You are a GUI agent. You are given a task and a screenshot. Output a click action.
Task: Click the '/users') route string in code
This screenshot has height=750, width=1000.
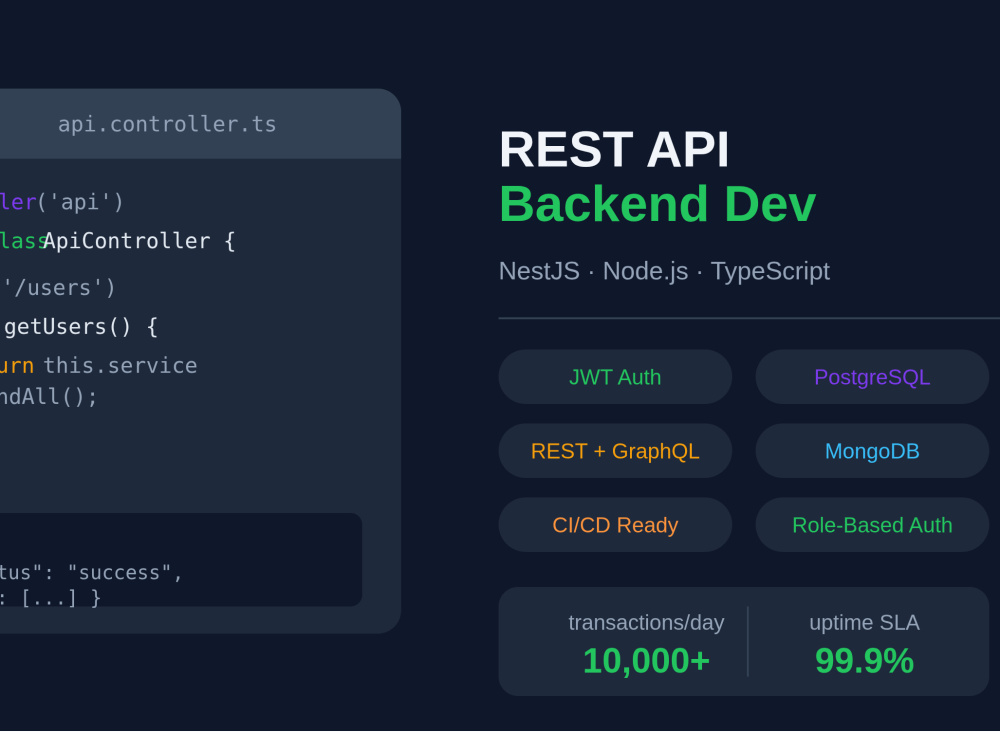[59, 288]
